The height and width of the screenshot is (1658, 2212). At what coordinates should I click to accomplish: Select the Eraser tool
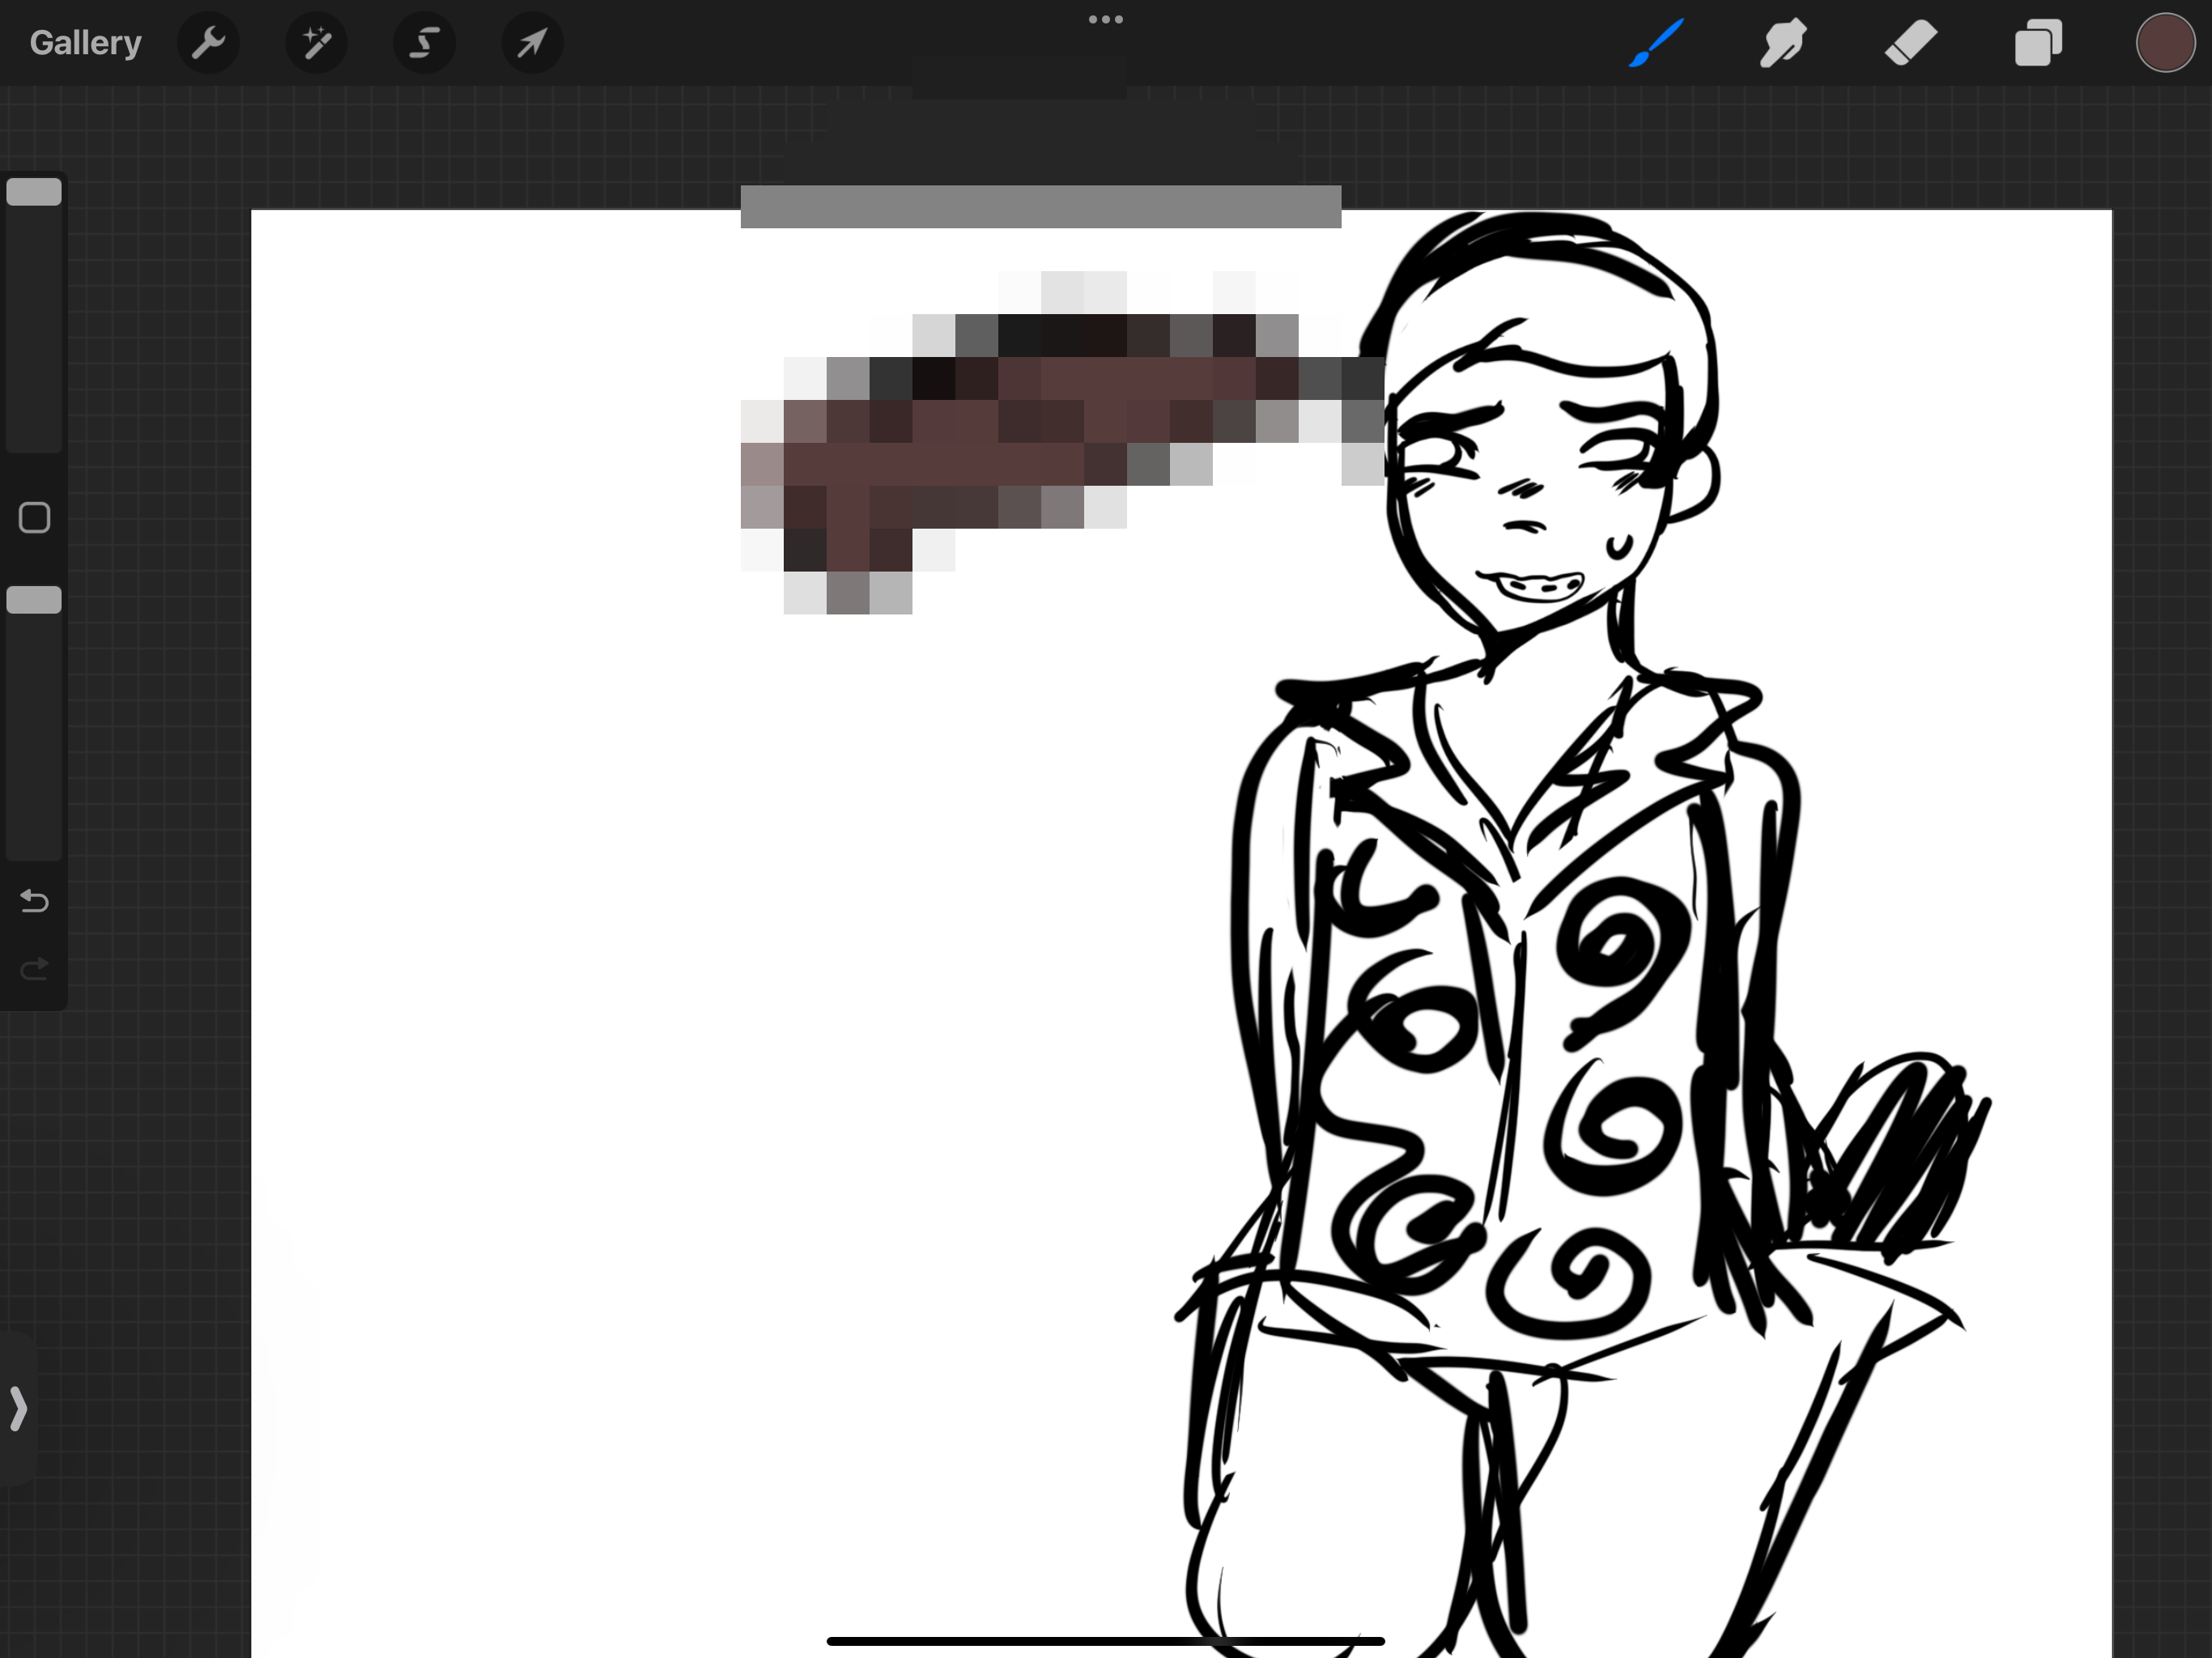point(1911,44)
